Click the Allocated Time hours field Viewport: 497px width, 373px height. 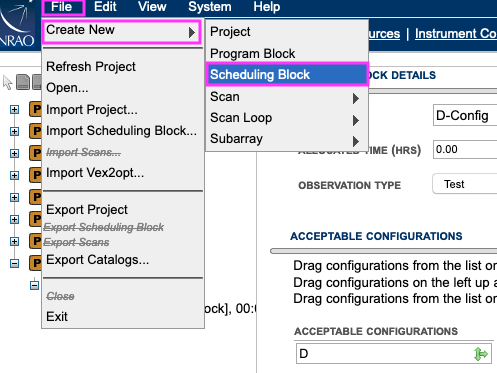coord(465,149)
